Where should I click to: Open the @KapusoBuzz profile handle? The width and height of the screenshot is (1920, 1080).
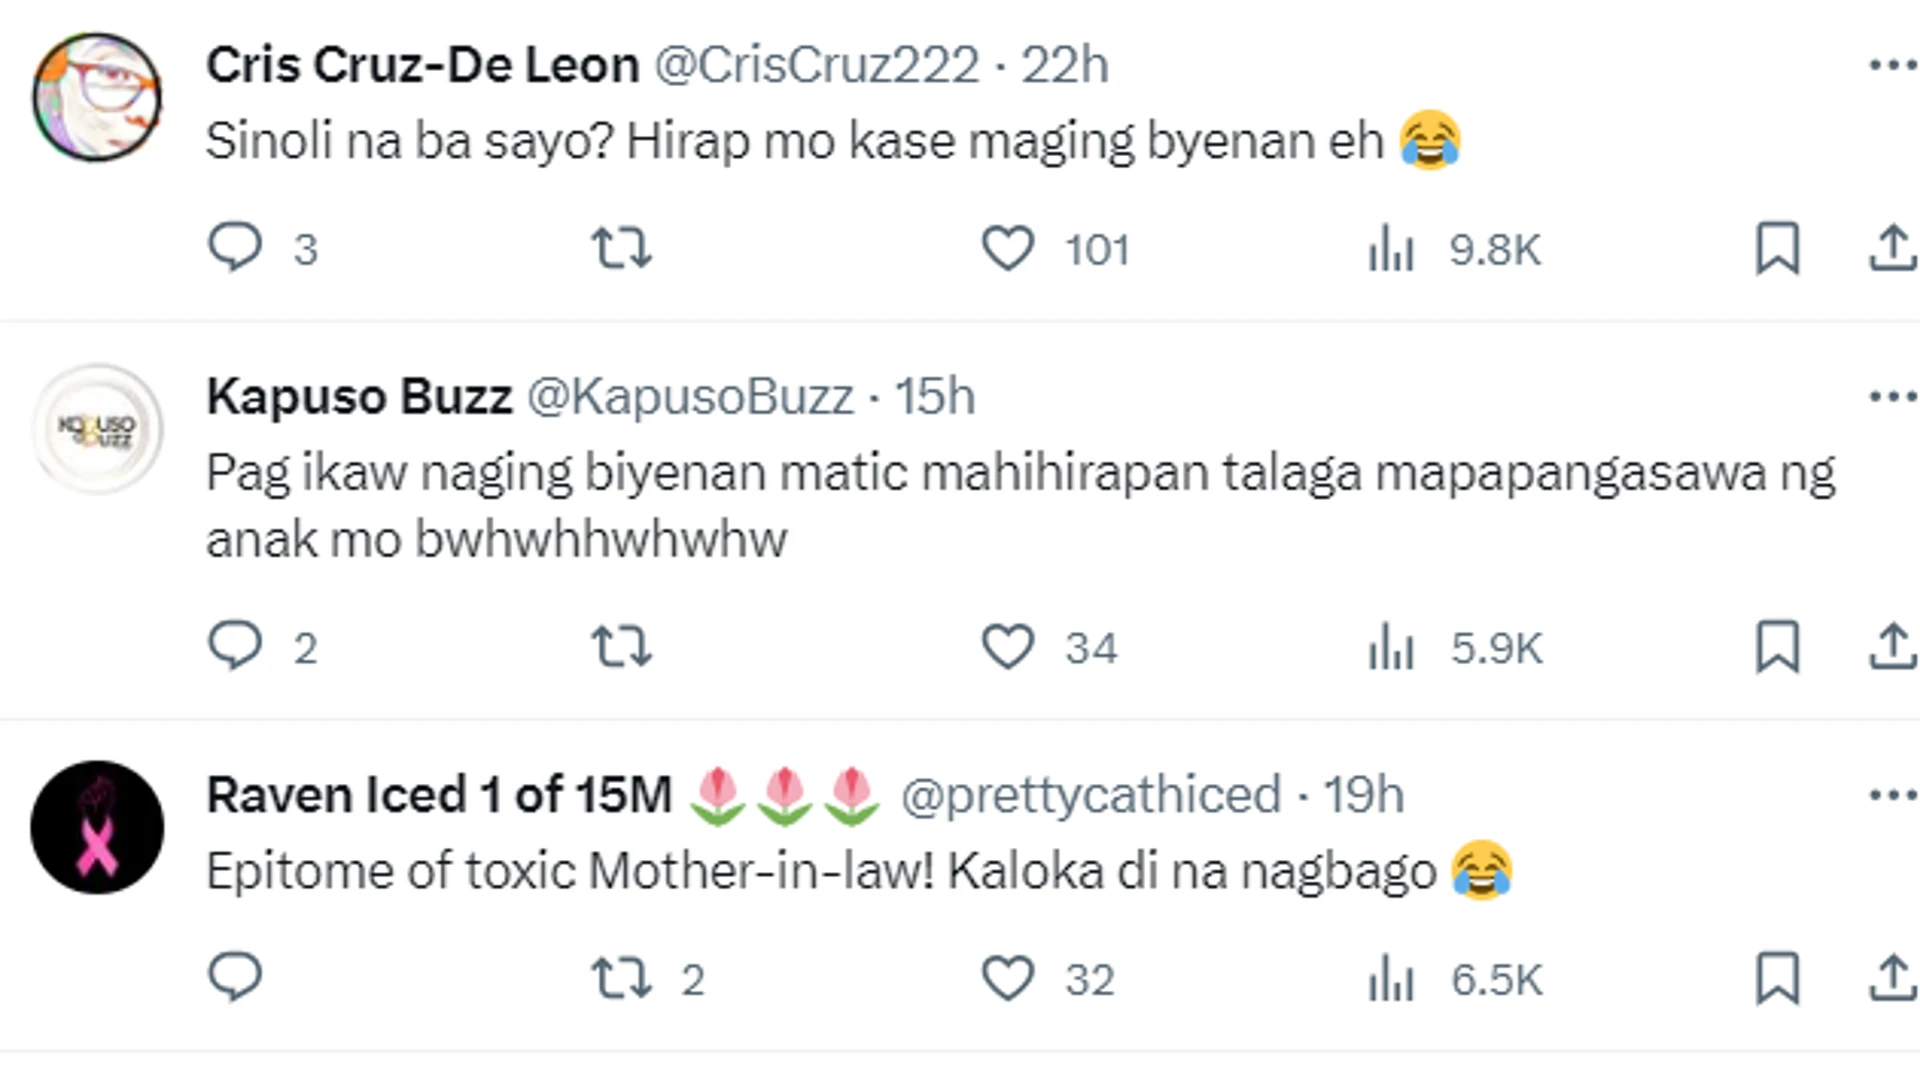point(690,397)
